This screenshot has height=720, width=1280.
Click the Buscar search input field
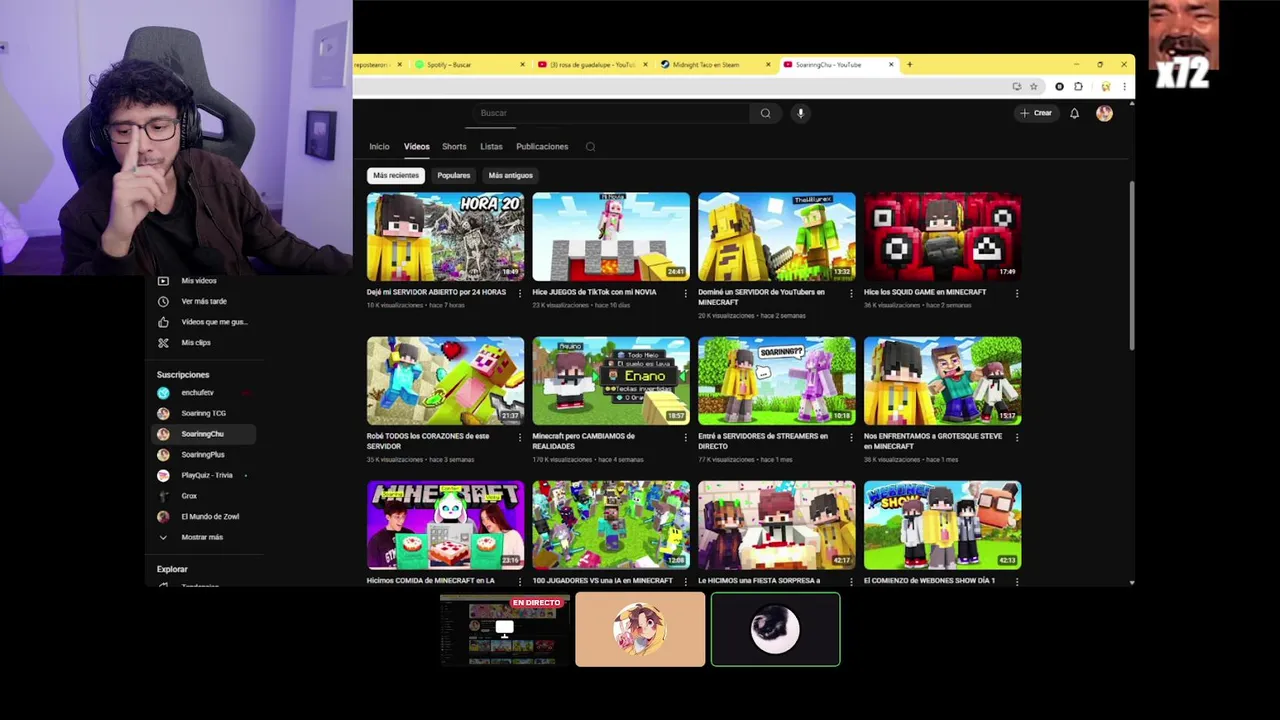point(610,113)
